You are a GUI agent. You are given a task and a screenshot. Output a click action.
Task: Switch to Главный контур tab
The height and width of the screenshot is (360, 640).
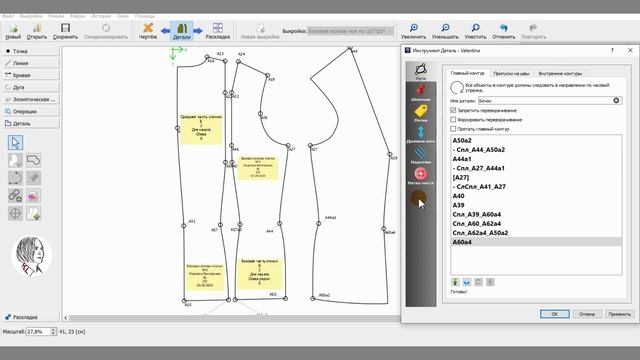coord(467,73)
